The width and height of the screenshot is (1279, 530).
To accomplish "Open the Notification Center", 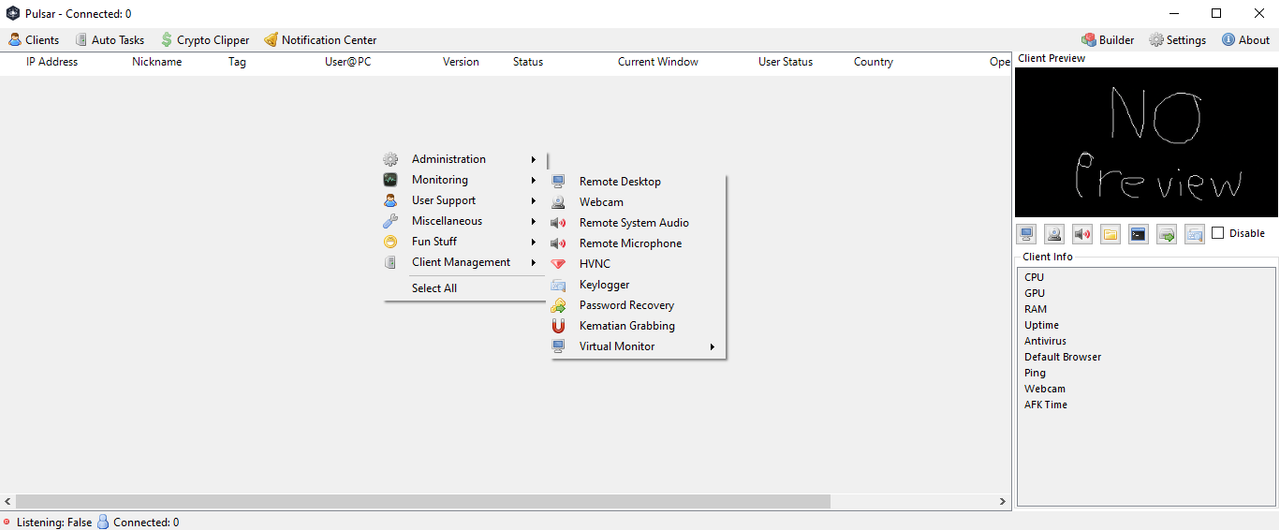I will coord(321,40).
